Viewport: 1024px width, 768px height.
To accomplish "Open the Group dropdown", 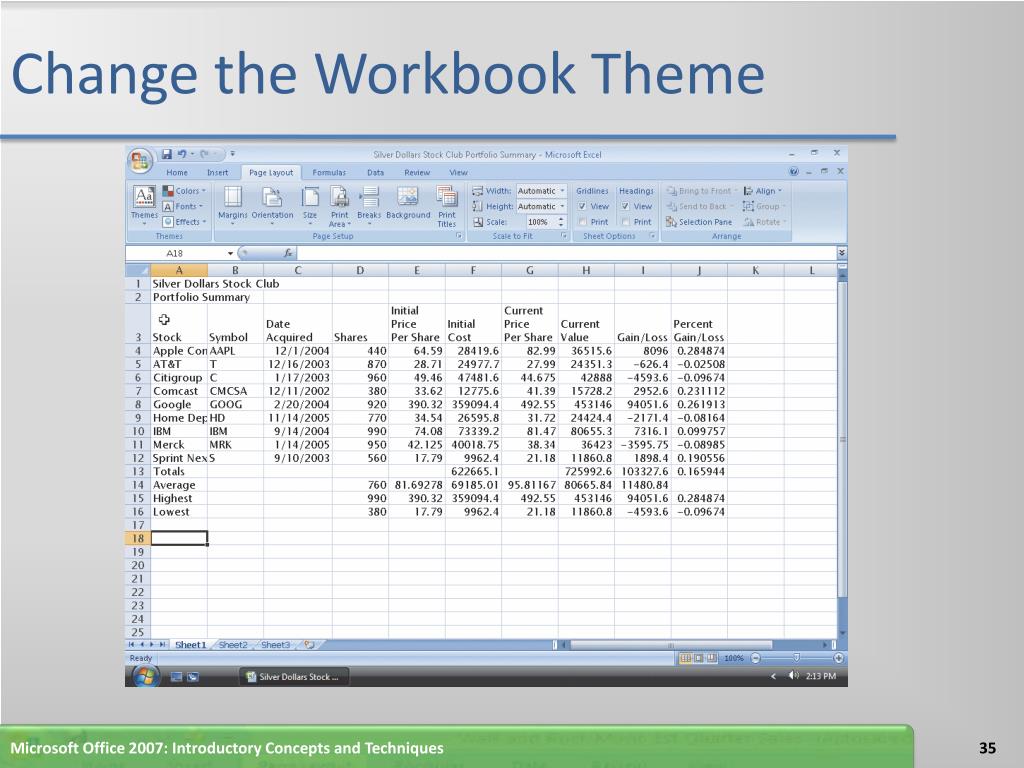I will tap(764, 206).
